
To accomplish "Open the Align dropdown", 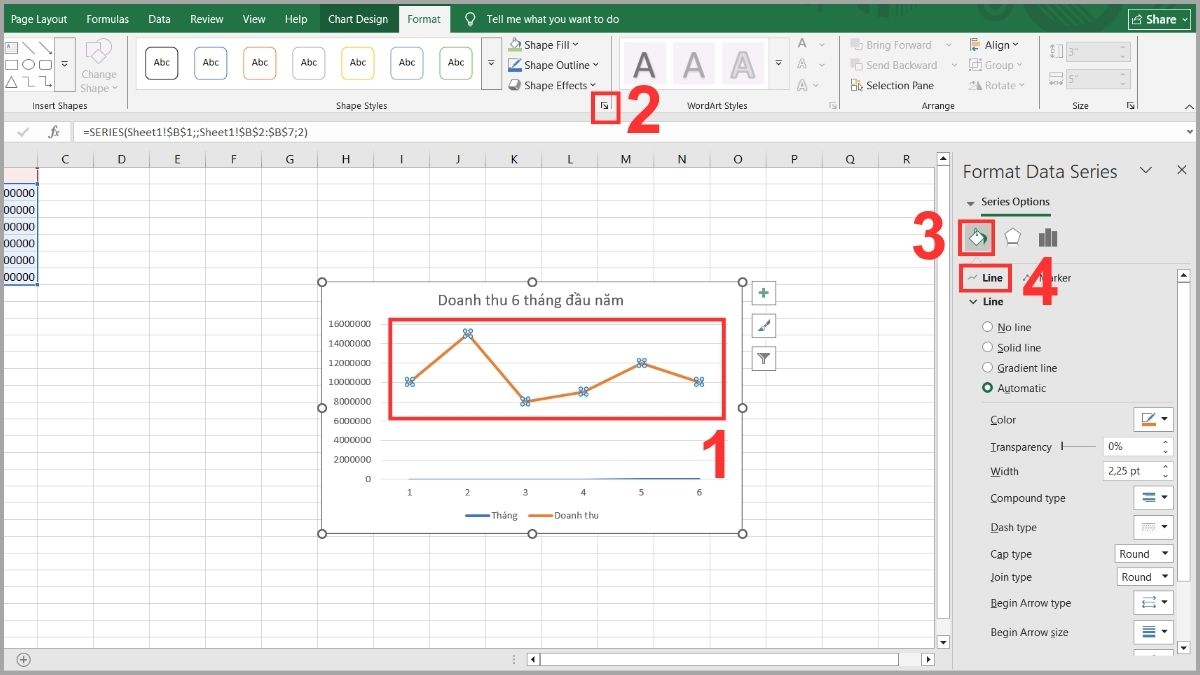I will [994, 45].
